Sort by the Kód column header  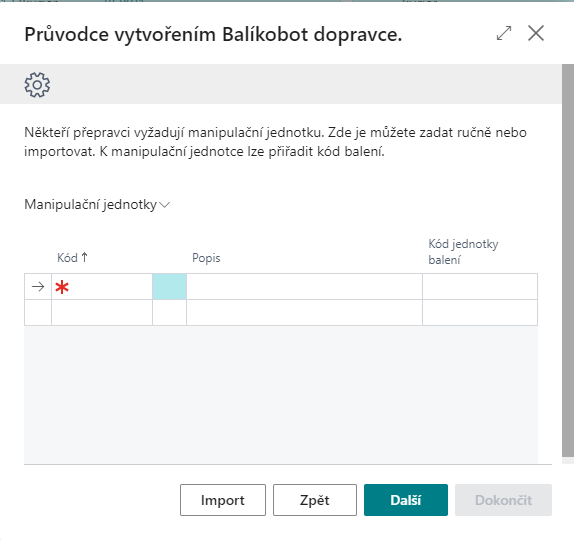(72, 258)
